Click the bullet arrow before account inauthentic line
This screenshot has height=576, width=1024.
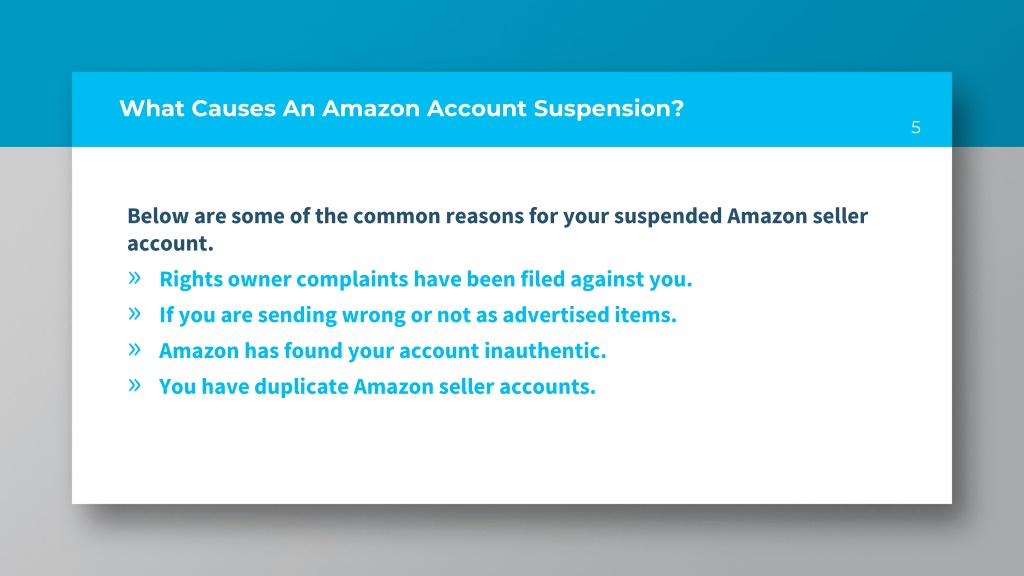(135, 350)
